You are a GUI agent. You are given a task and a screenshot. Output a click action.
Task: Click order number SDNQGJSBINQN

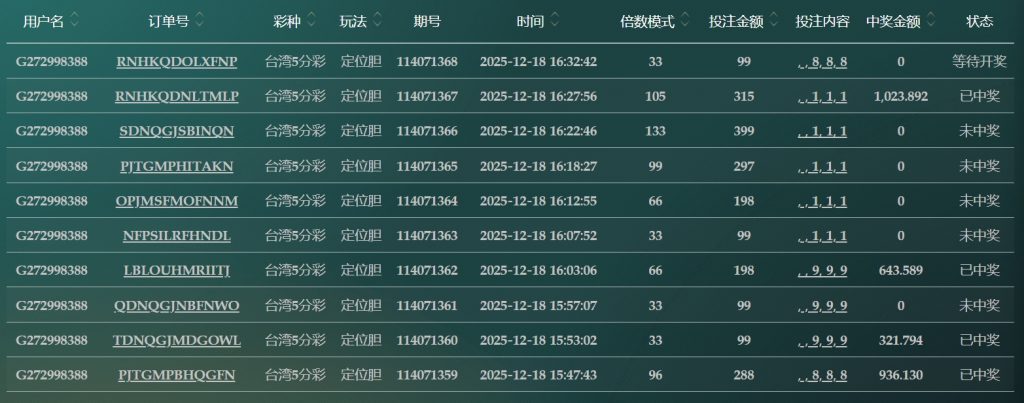click(x=177, y=131)
